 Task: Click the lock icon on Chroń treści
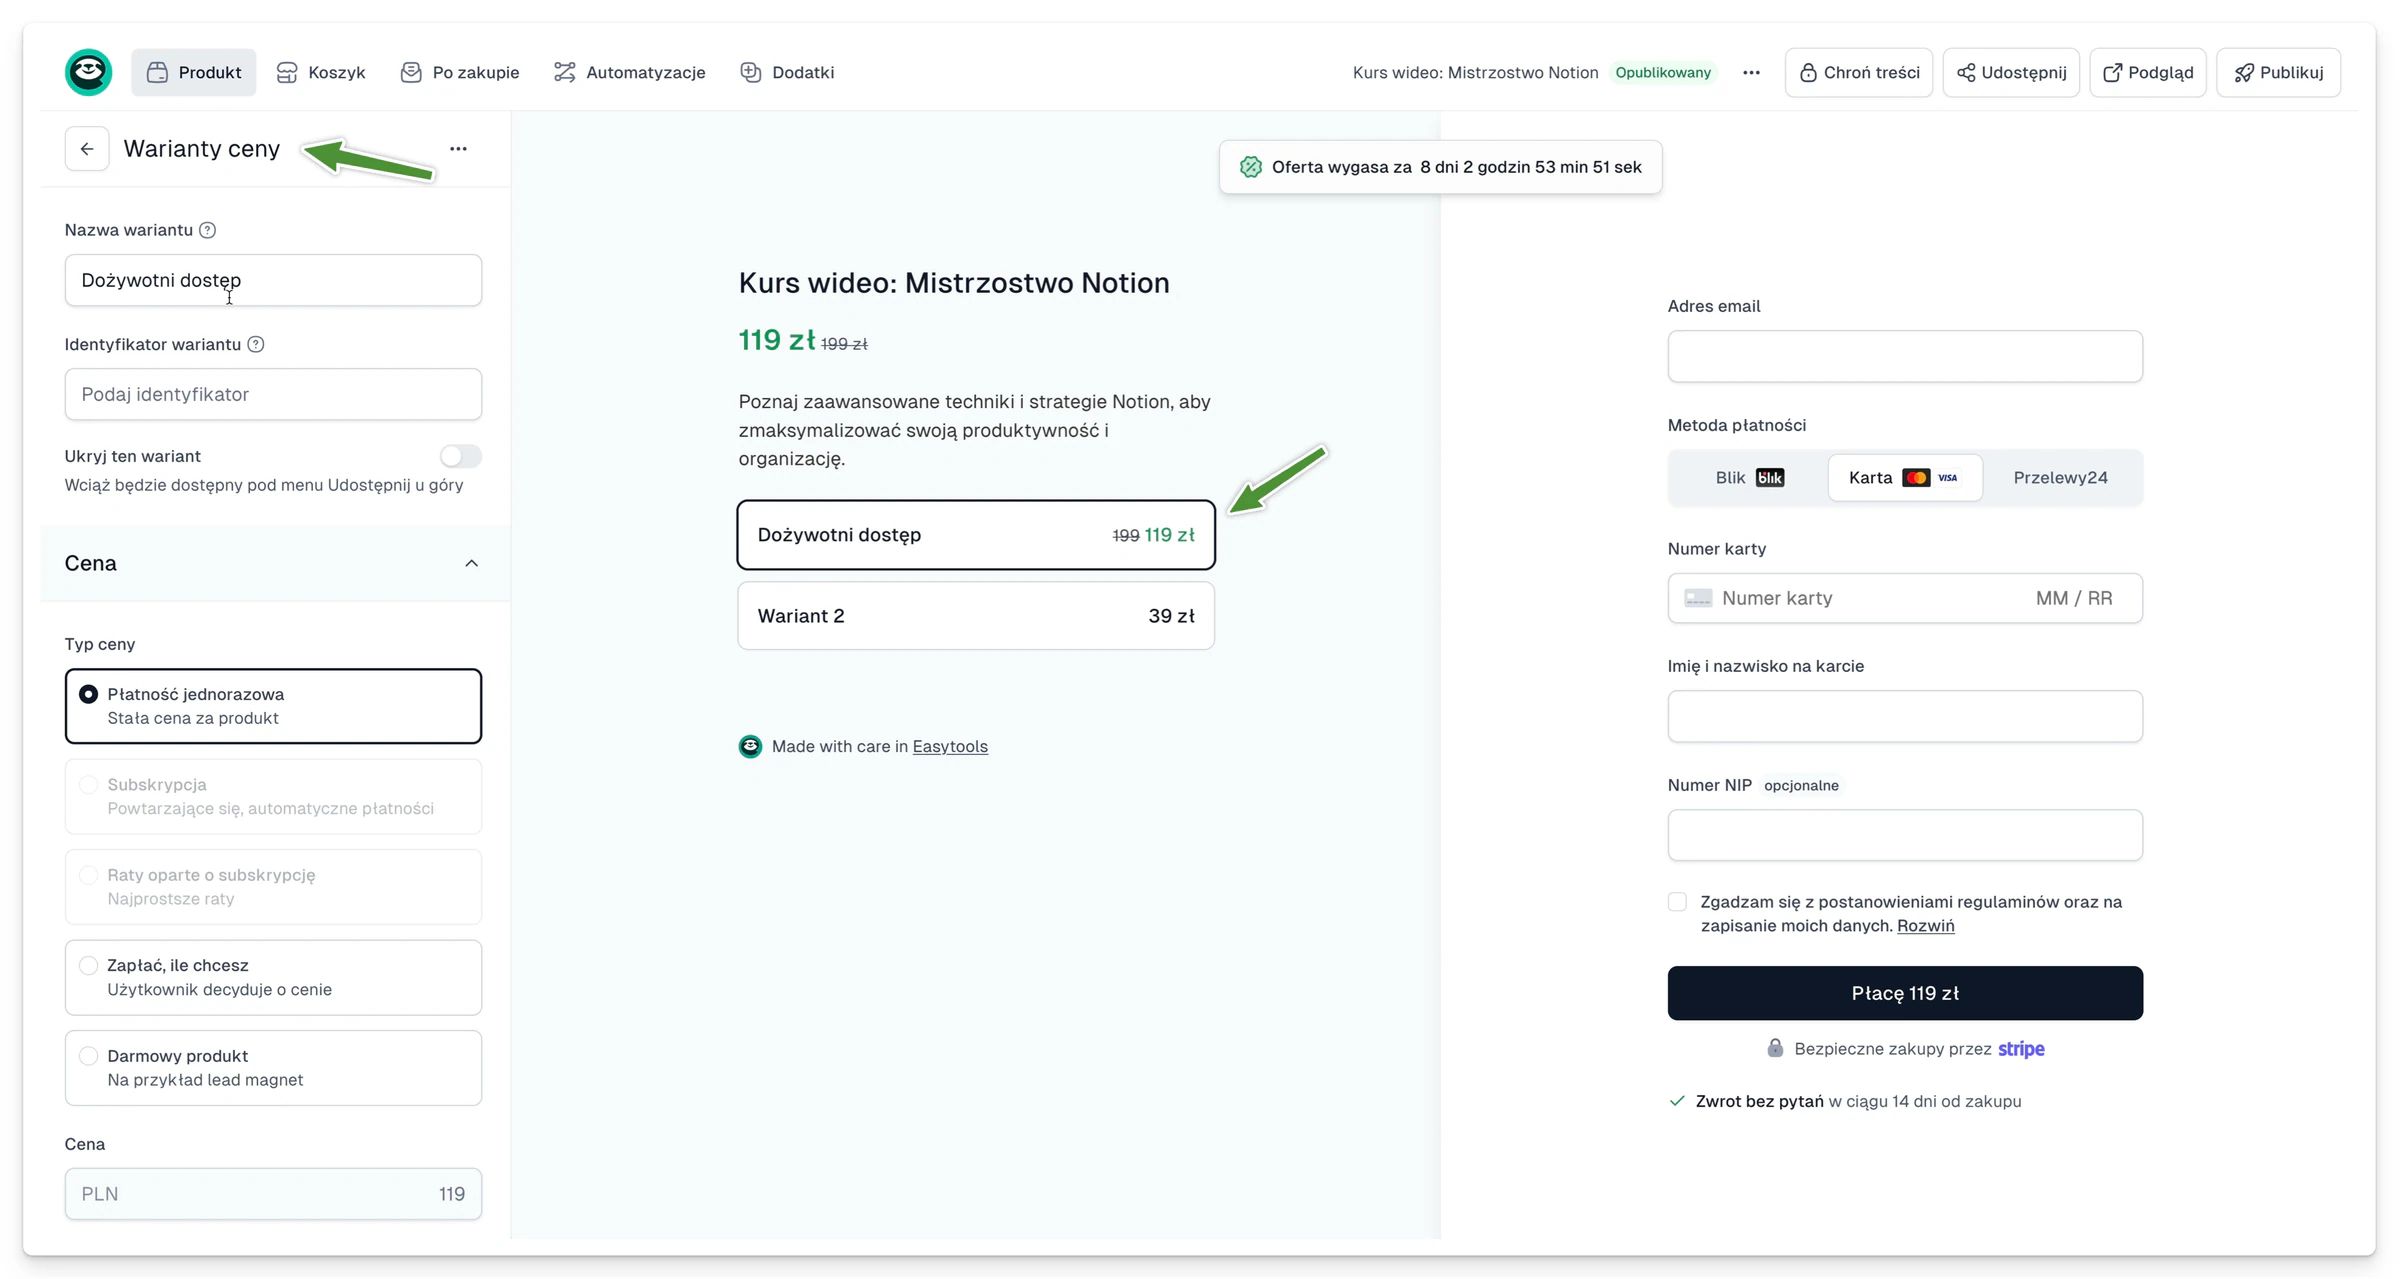[x=1807, y=72]
